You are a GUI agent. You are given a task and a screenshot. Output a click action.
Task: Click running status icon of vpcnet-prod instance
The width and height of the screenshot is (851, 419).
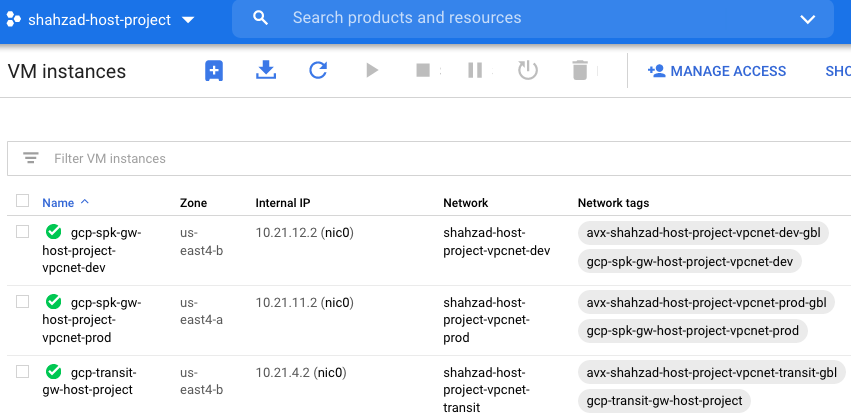tap(53, 302)
